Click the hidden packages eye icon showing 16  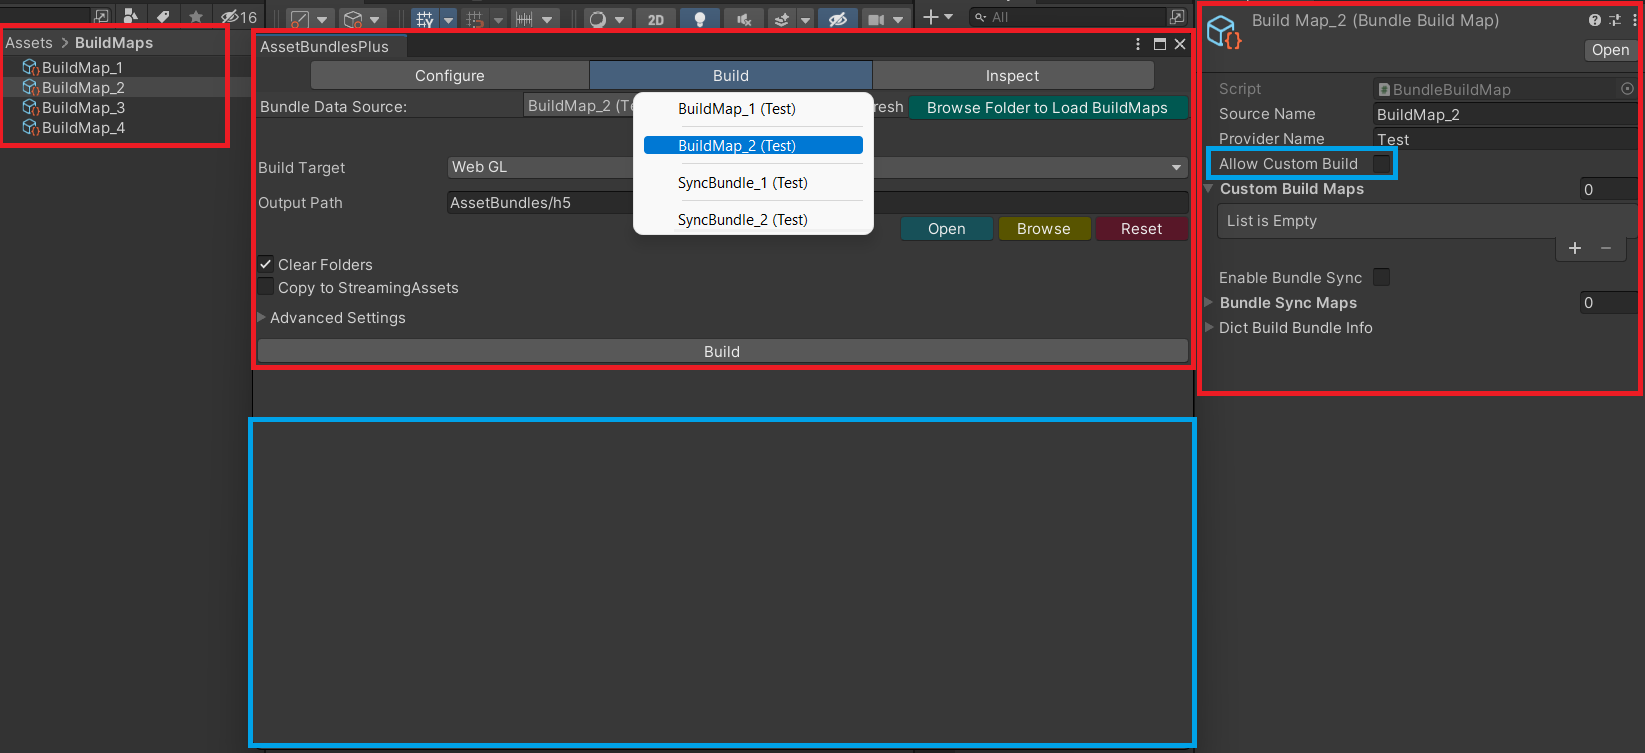[238, 17]
